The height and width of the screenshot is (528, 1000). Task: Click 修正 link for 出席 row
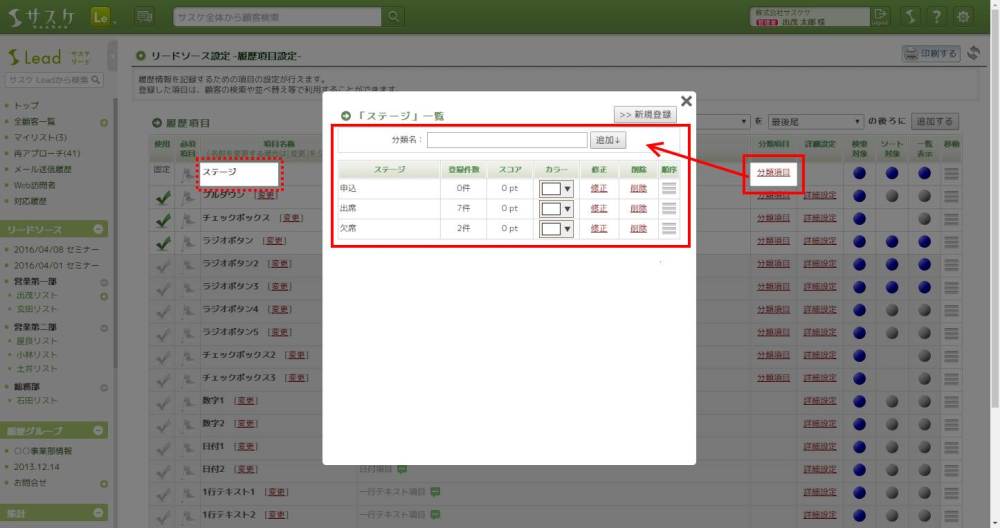coord(598,208)
